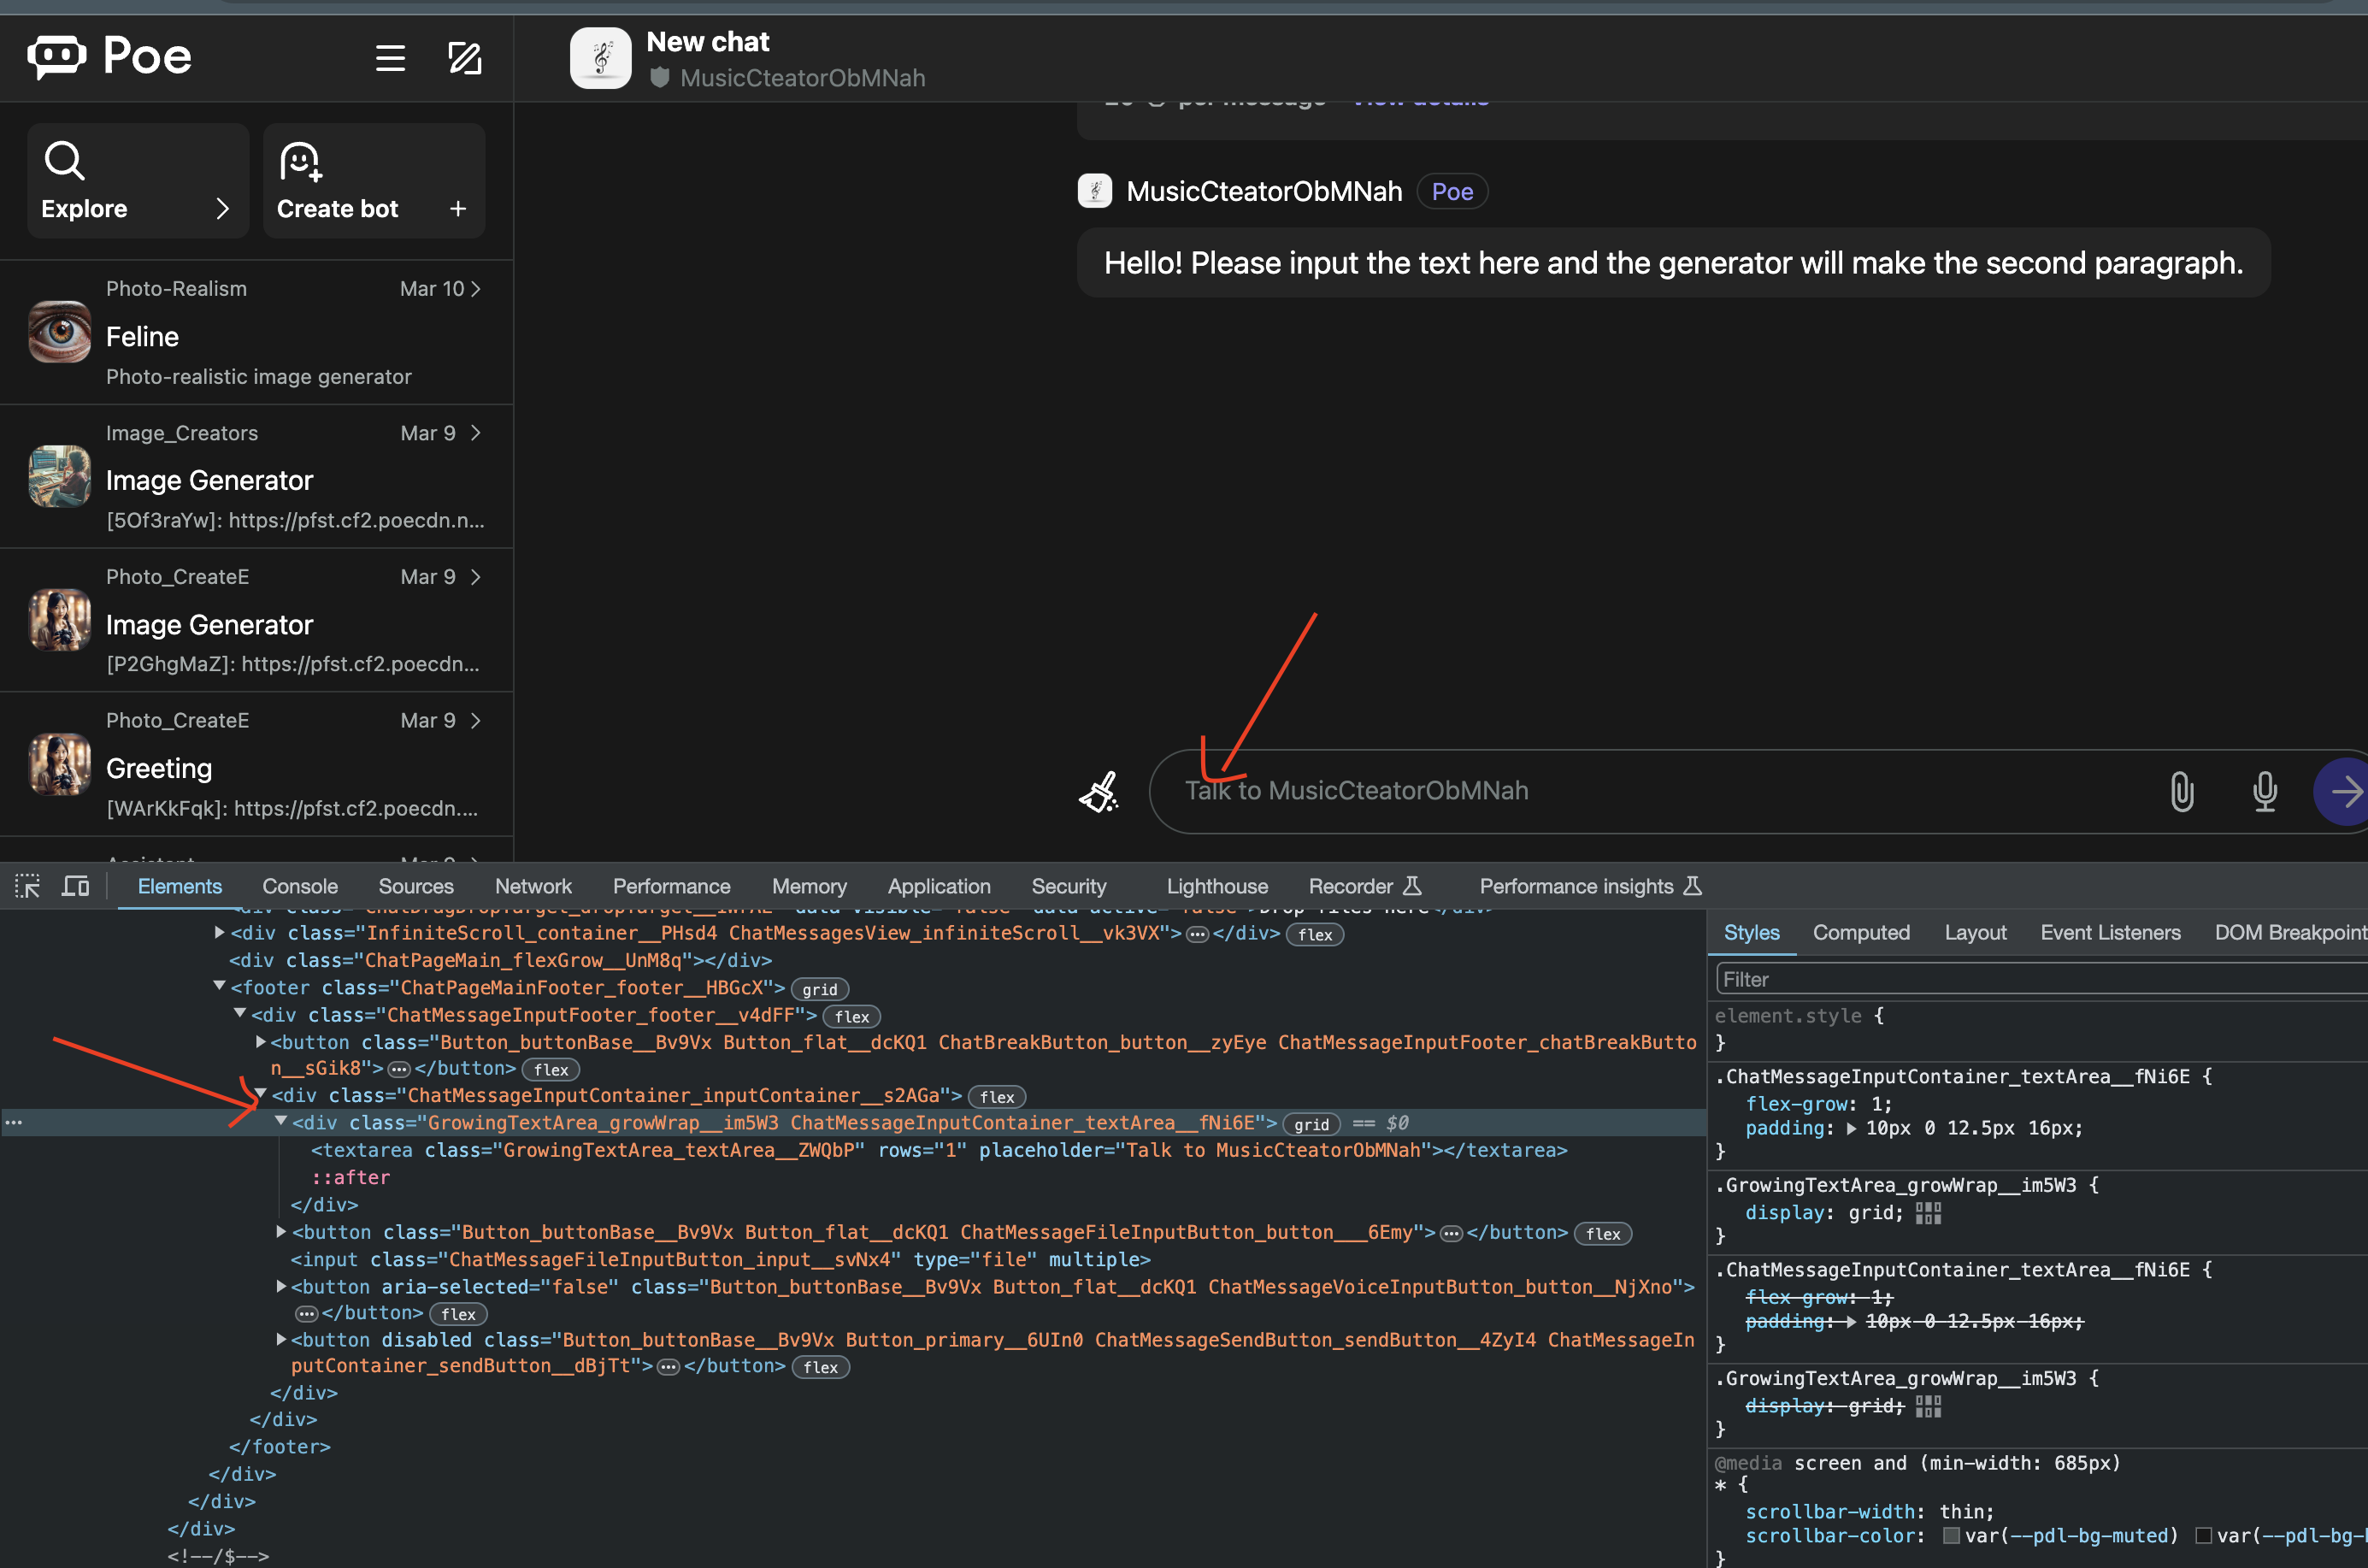Click the new chat compose icon

(464, 58)
